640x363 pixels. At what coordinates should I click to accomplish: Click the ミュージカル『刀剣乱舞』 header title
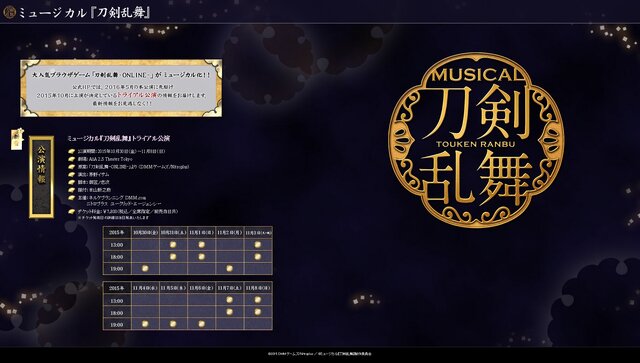85,13
